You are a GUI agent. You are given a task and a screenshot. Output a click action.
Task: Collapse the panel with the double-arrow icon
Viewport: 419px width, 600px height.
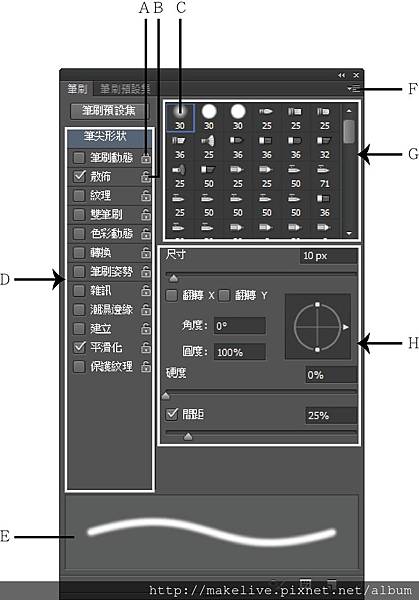click(341, 75)
